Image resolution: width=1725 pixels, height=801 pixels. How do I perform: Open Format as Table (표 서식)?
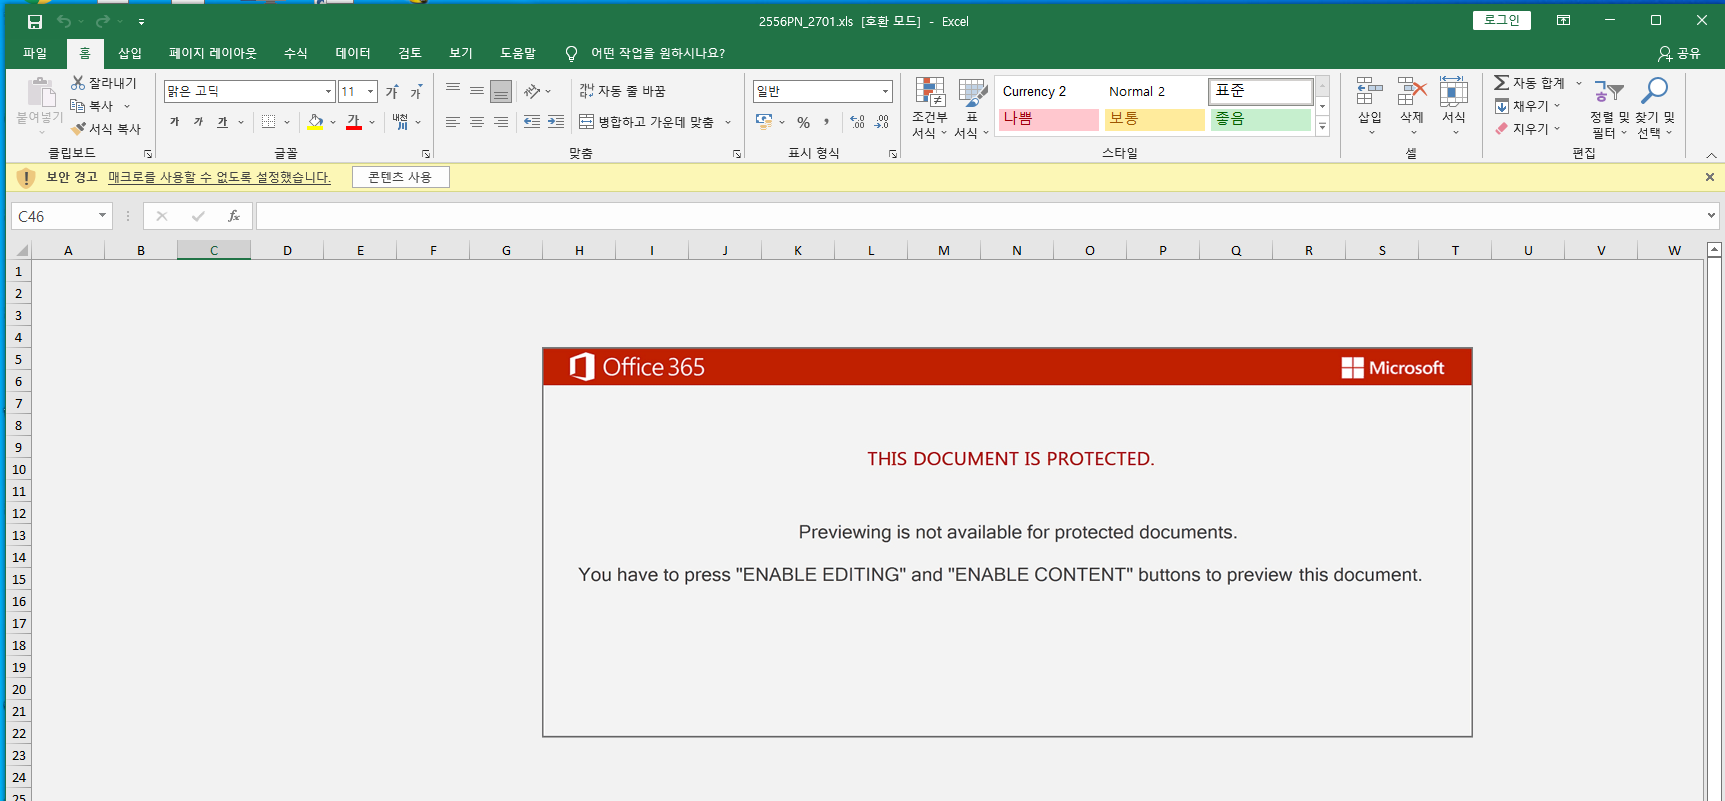(x=971, y=108)
